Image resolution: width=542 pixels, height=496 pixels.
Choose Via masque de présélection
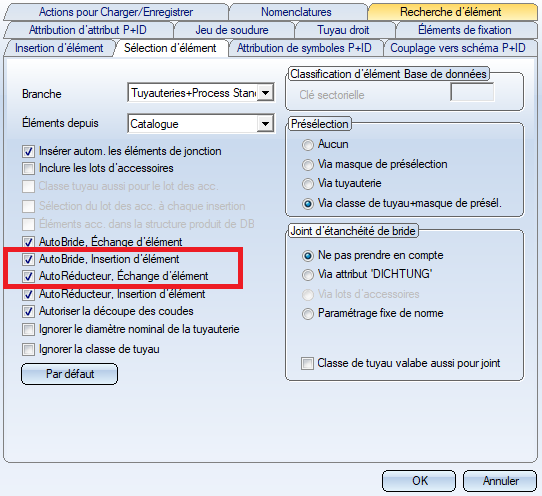(308, 165)
